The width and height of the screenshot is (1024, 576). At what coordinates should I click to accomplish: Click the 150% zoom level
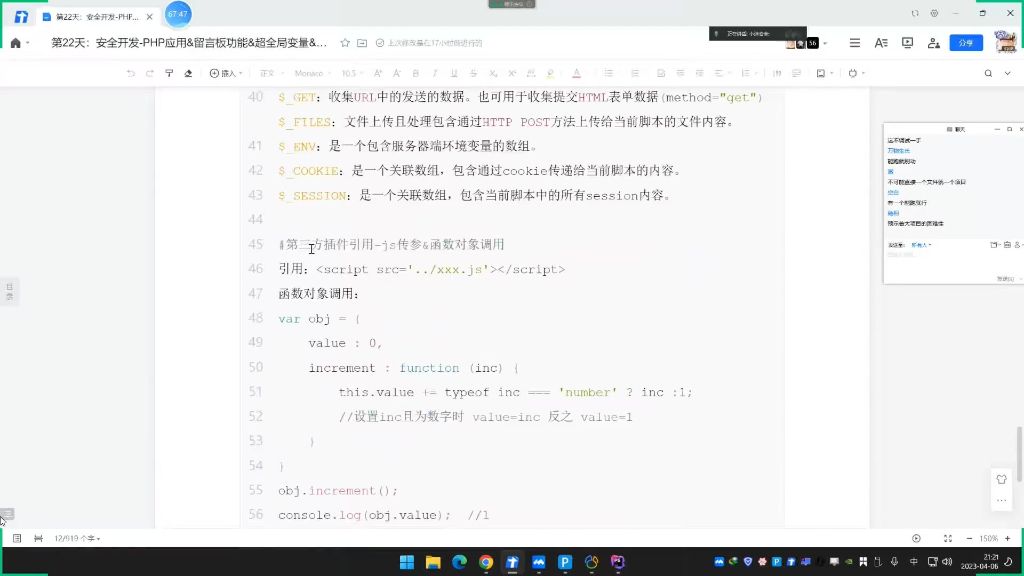click(x=988, y=538)
